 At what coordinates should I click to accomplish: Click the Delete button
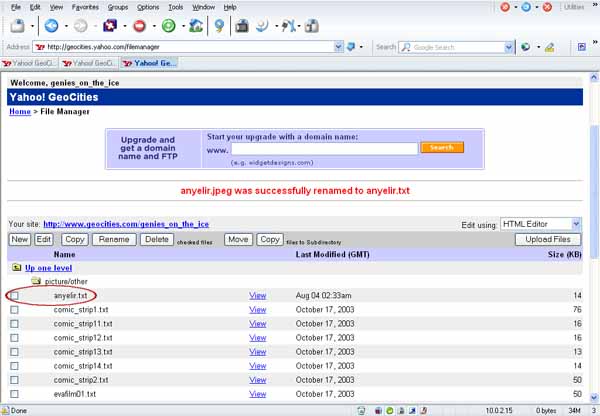[x=157, y=239]
